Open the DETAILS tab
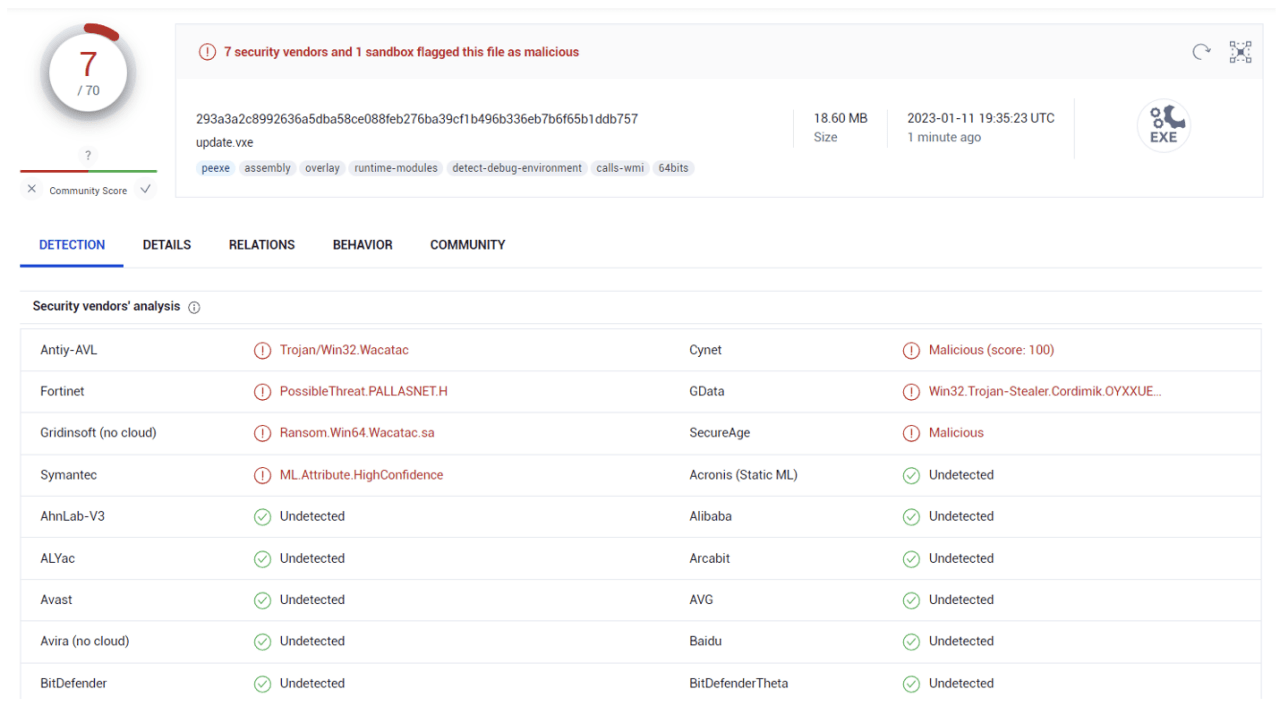The width and height of the screenshot is (1280, 723). coord(167,245)
